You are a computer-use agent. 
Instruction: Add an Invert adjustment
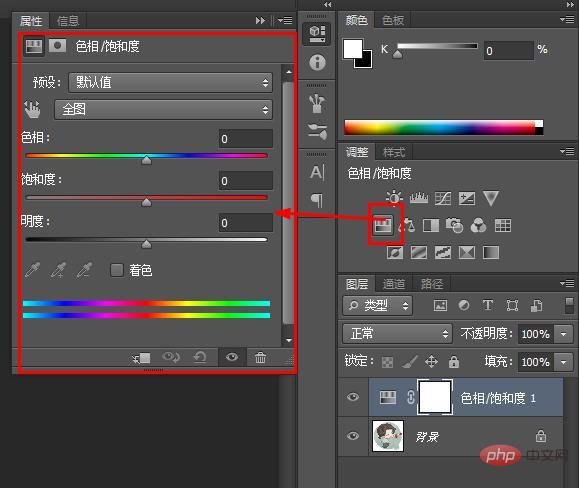(395, 253)
